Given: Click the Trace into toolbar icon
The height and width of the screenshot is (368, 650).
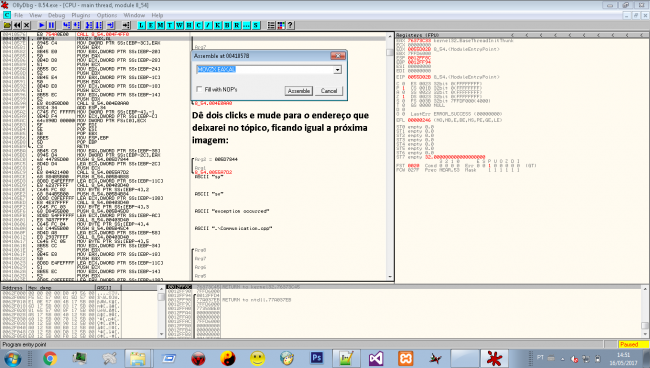Looking at the screenshot, I should 89,25.
